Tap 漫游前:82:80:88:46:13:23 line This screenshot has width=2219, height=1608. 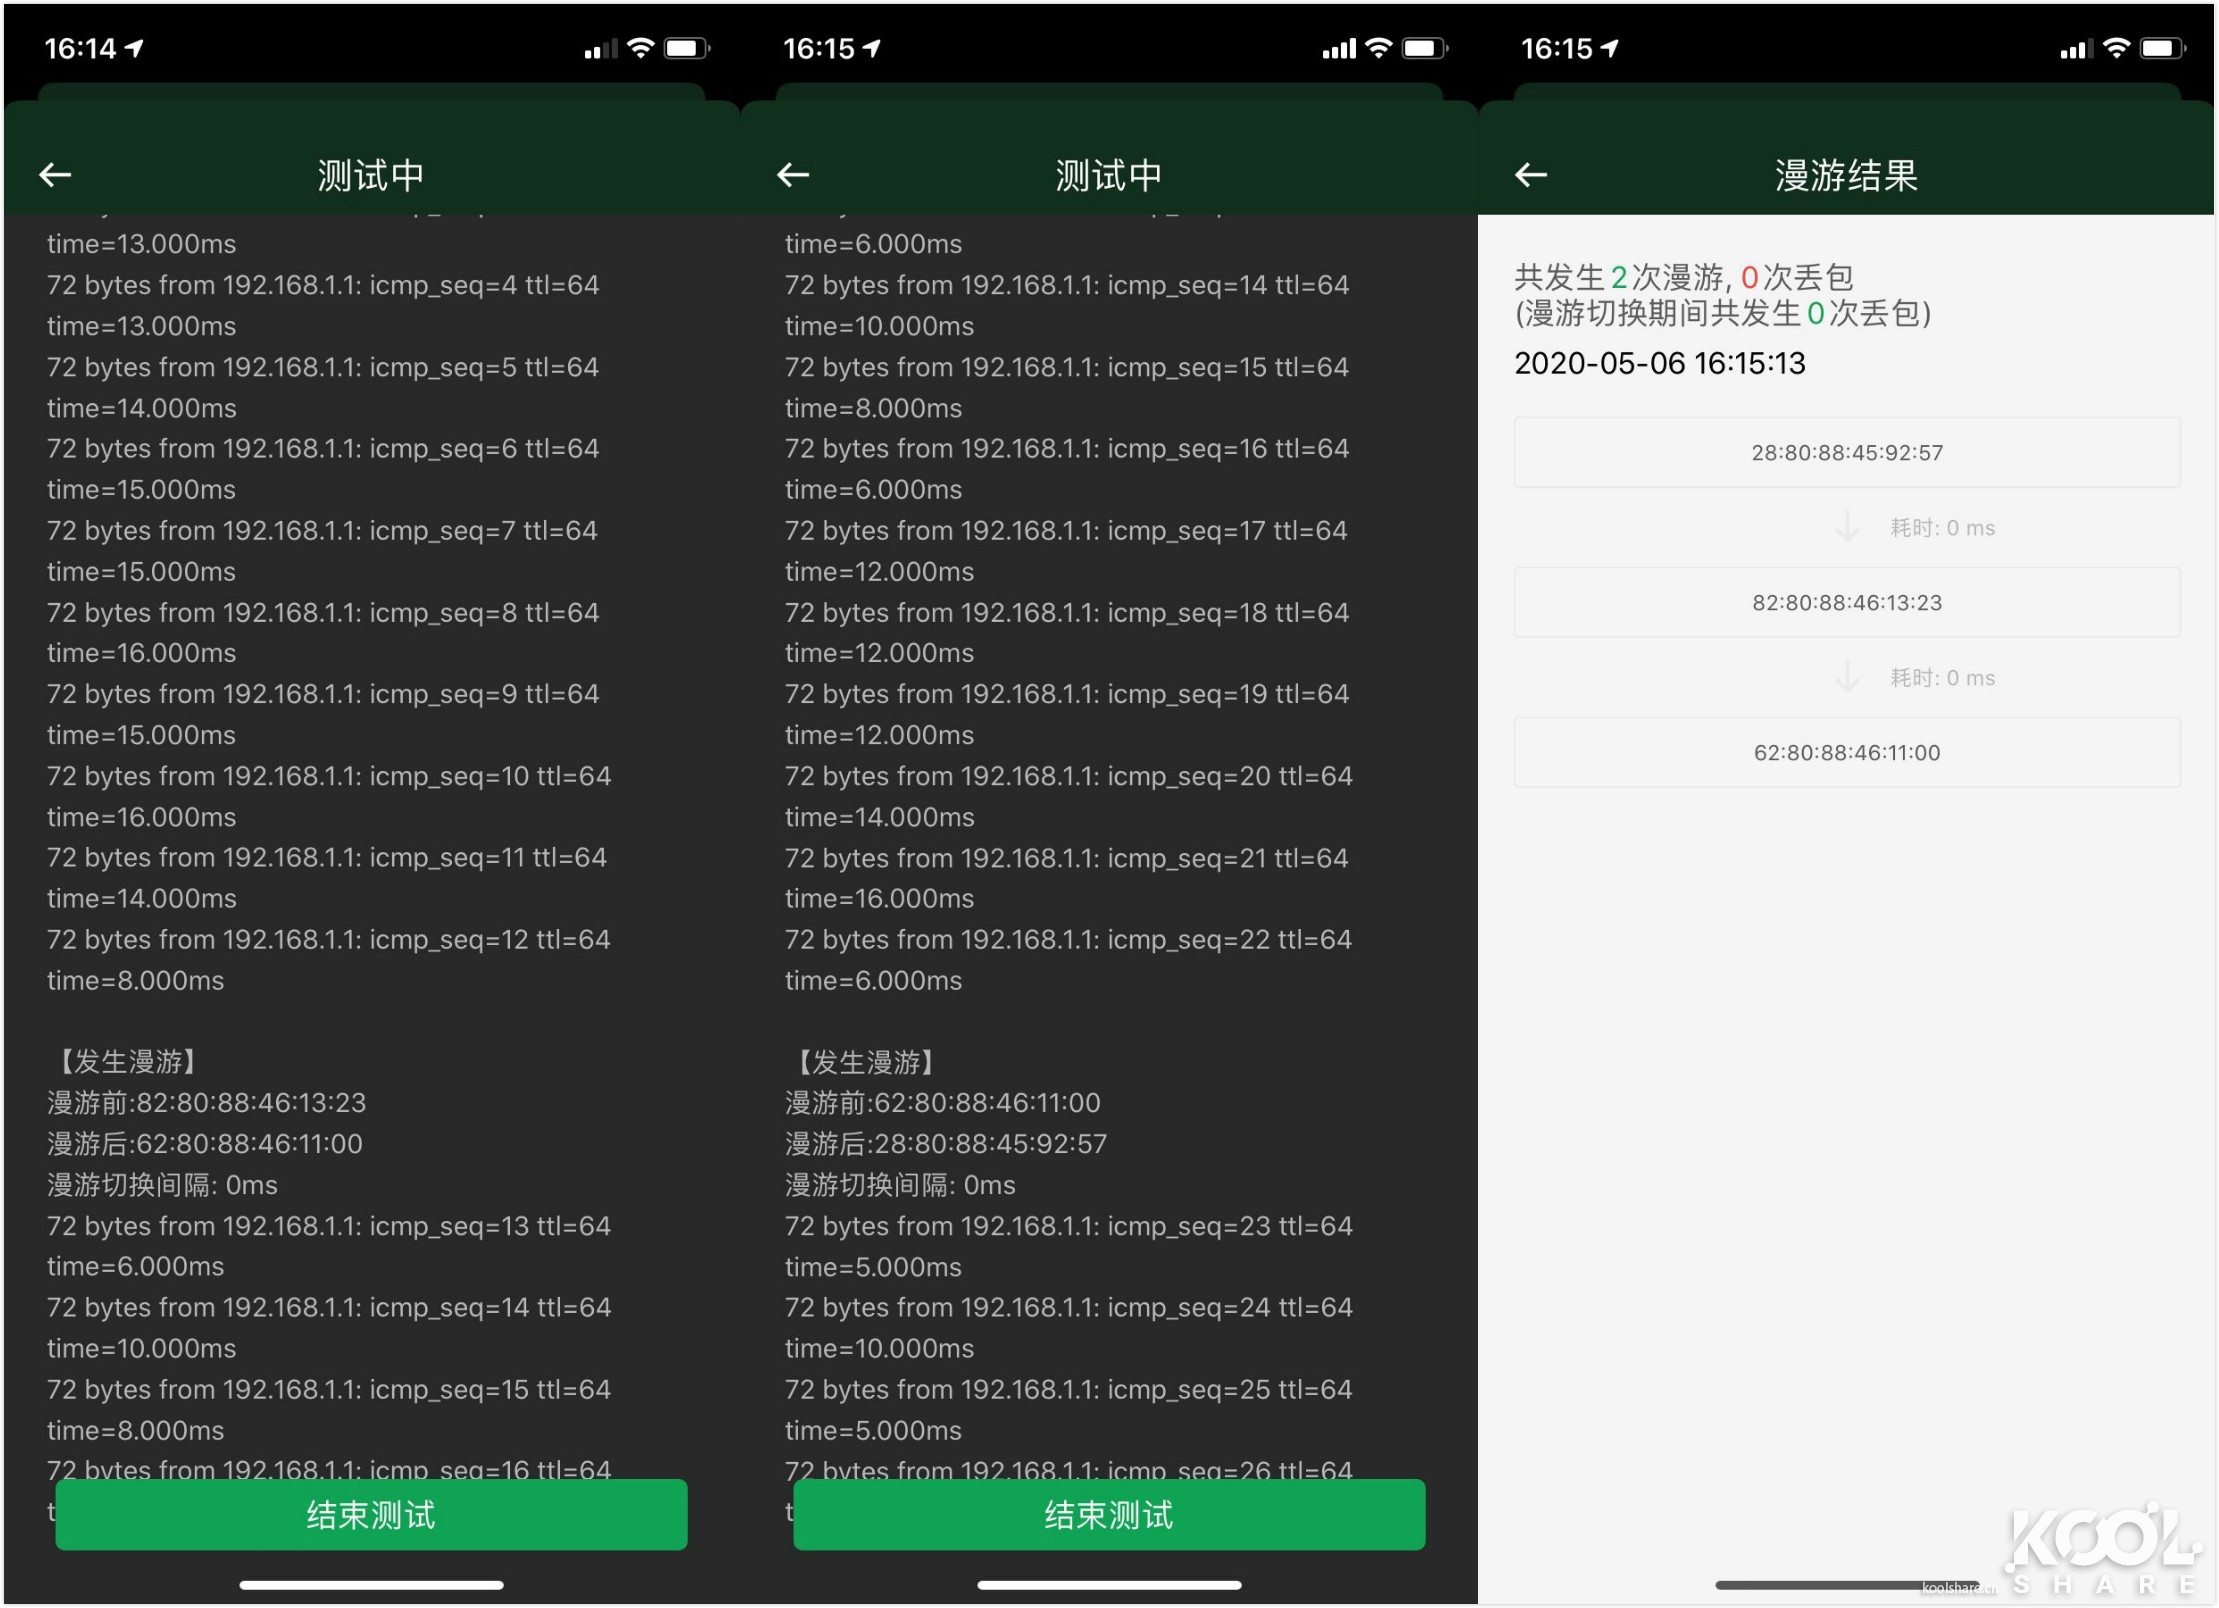point(207,1103)
